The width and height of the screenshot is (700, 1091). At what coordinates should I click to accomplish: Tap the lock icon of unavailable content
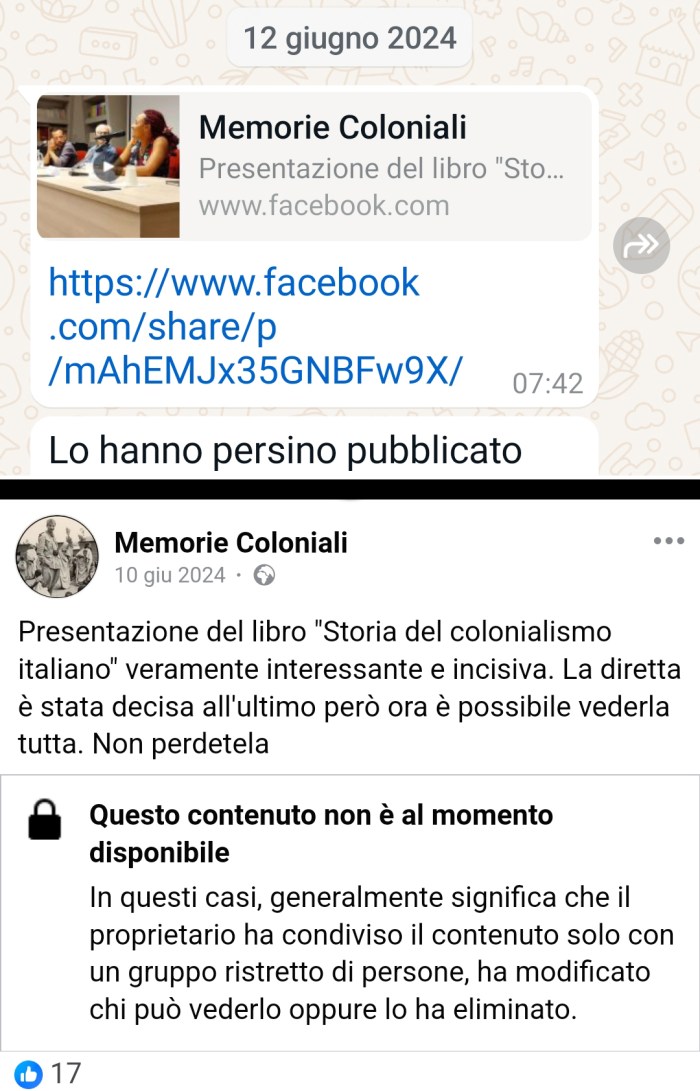click(x=45, y=820)
